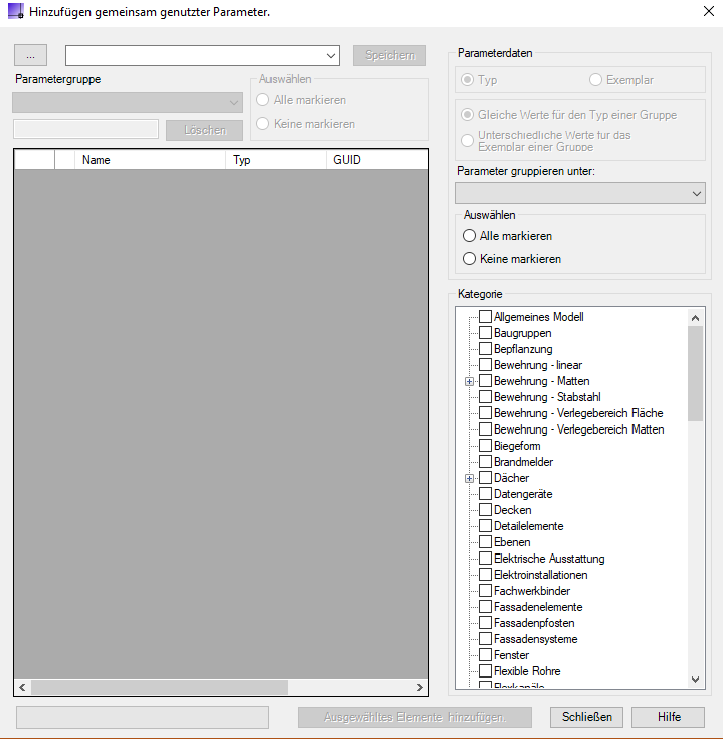Check the Flexible Rohre category

485,671
